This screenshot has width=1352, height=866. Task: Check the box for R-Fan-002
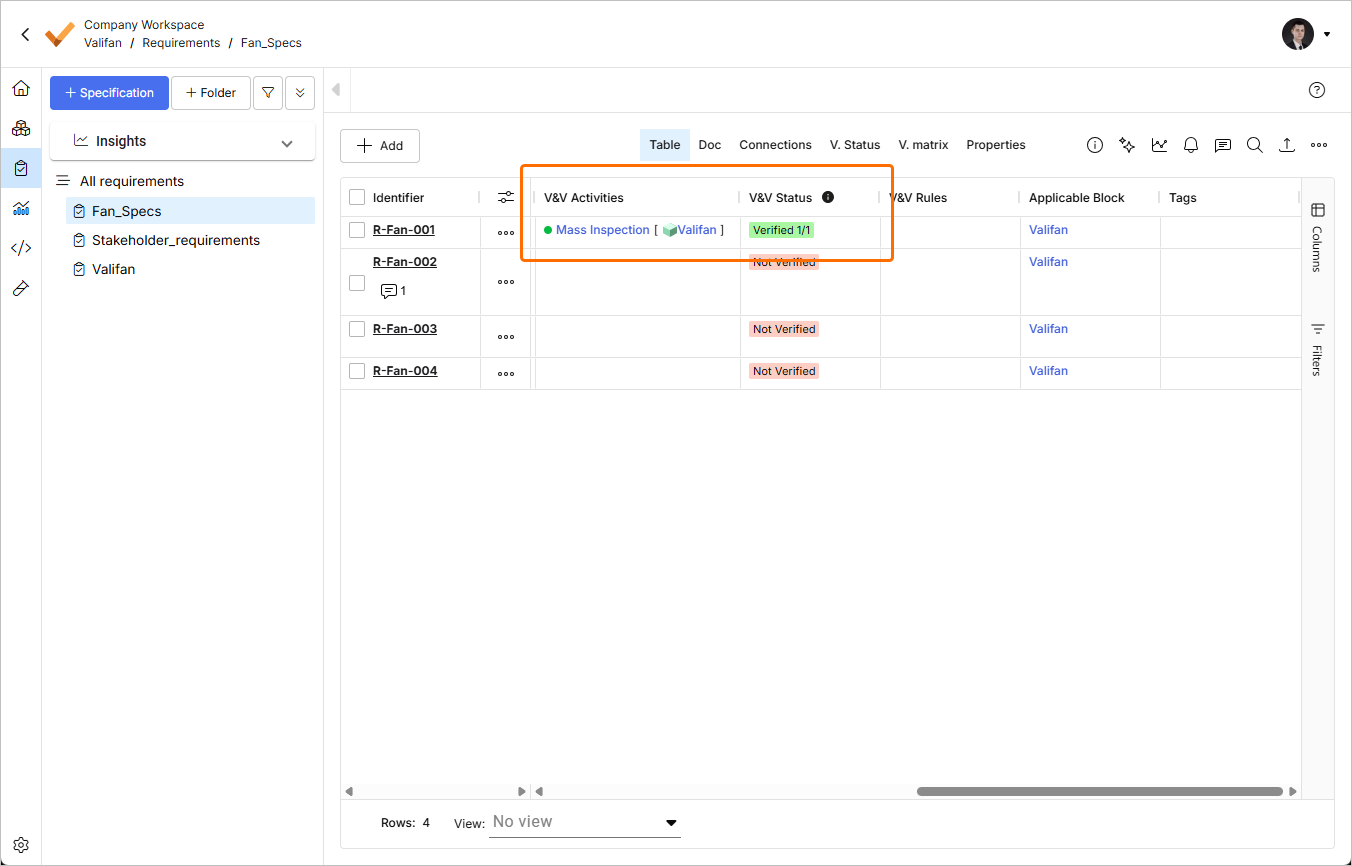tap(357, 283)
